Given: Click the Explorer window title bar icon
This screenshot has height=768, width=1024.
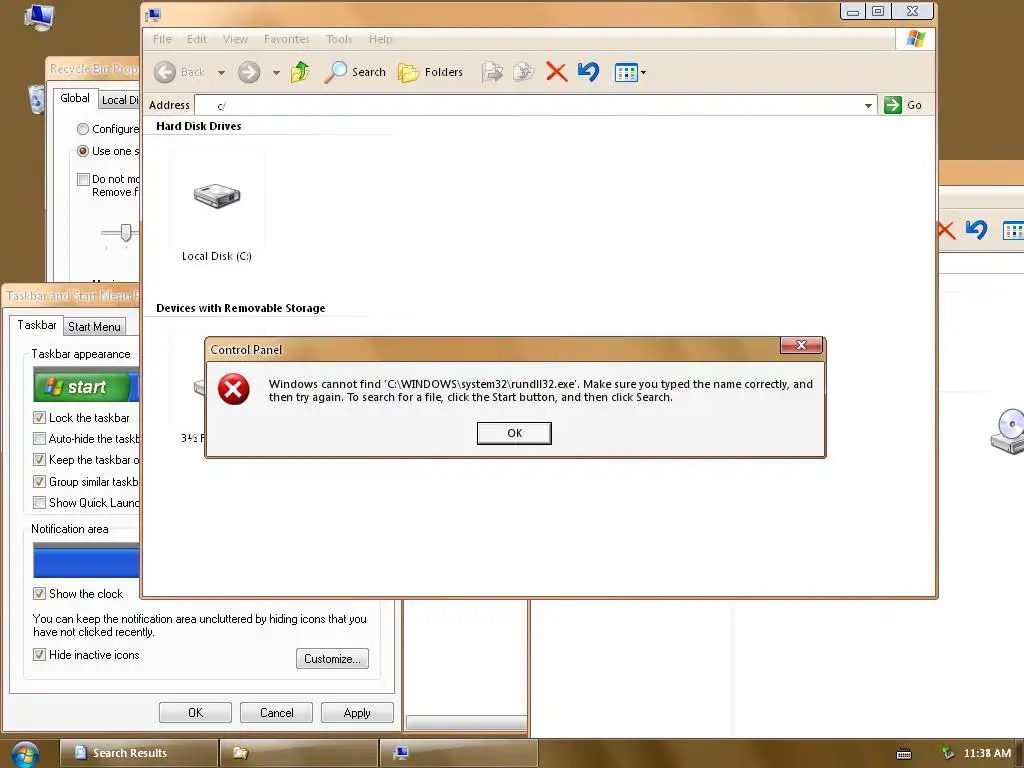Looking at the screenshot, I should [x=153, y=14].
